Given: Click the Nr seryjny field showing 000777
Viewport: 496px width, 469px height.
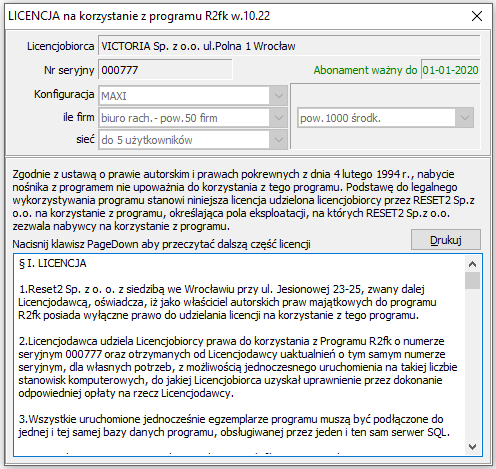Looking at the screenshot, I should click(x=165, y=70).
